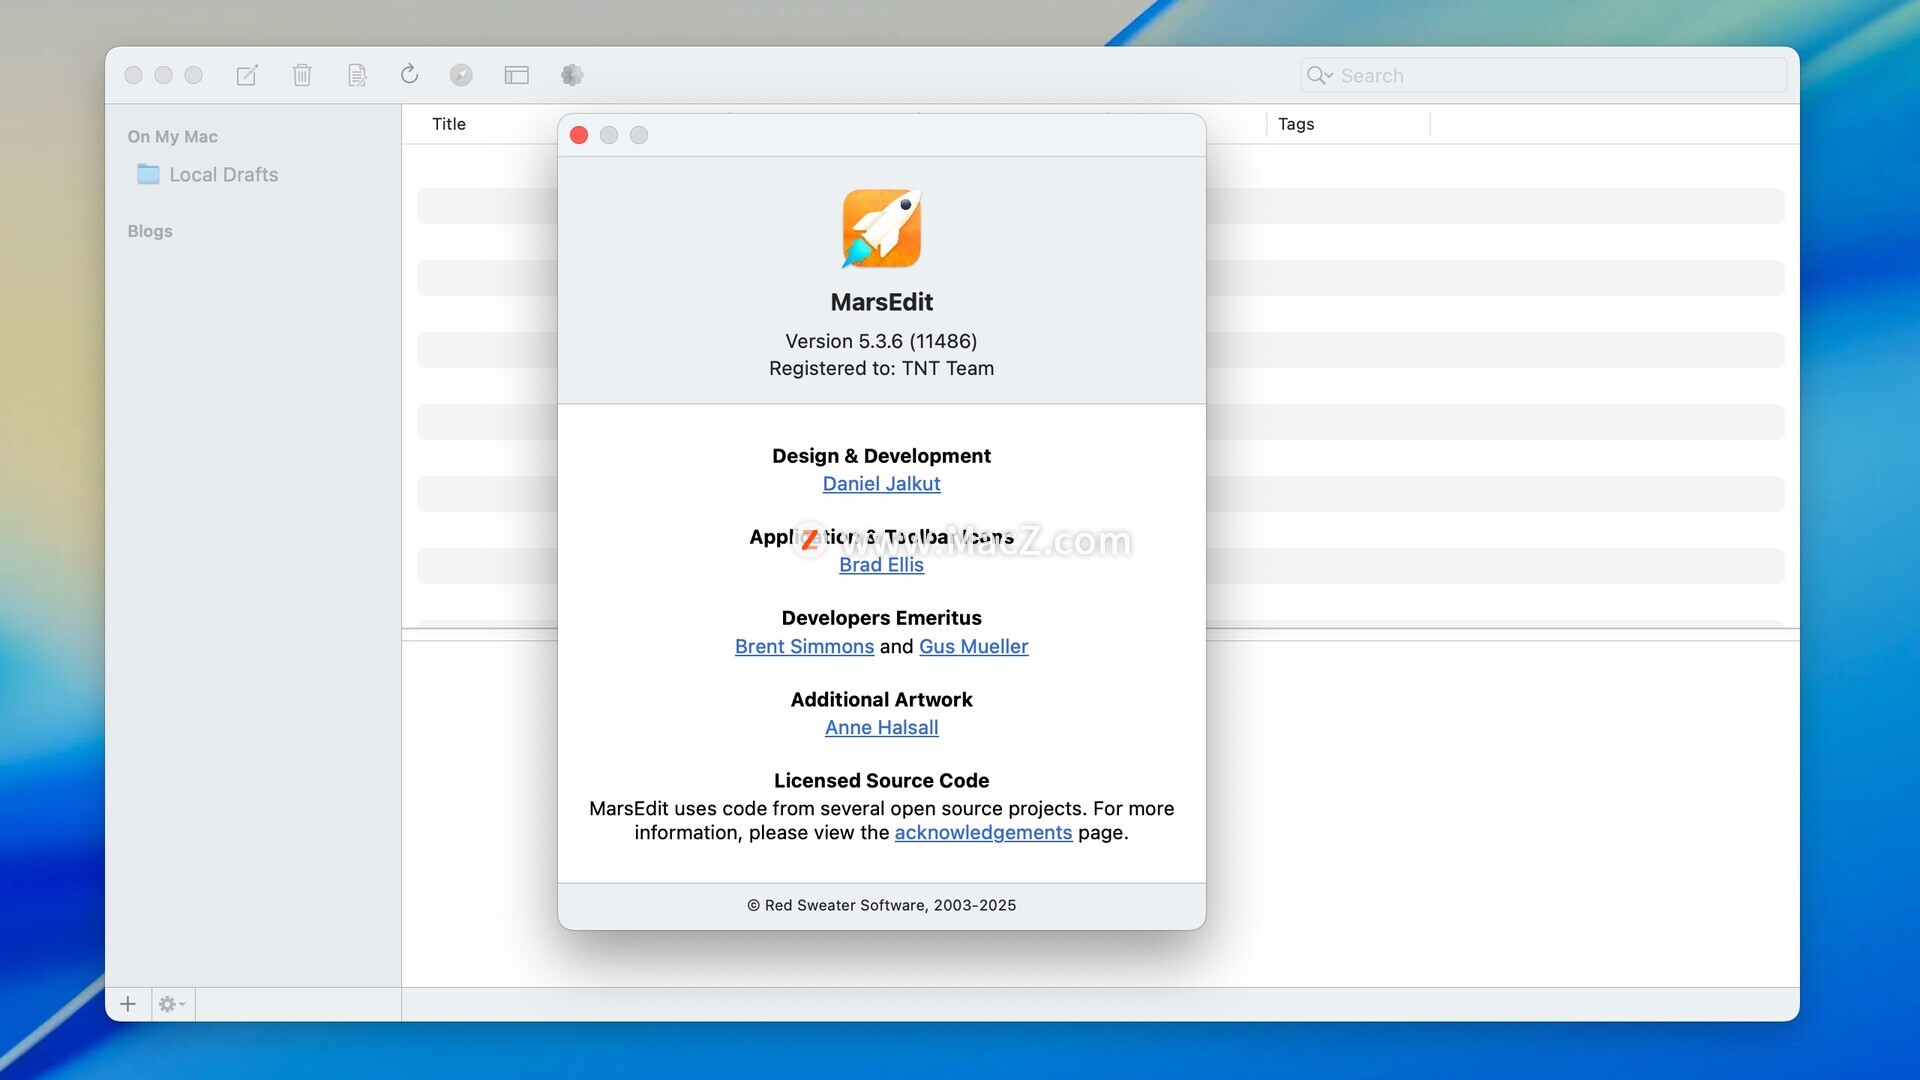
Task: Open the acknowledgements page link
Action: tap(983, 833)
